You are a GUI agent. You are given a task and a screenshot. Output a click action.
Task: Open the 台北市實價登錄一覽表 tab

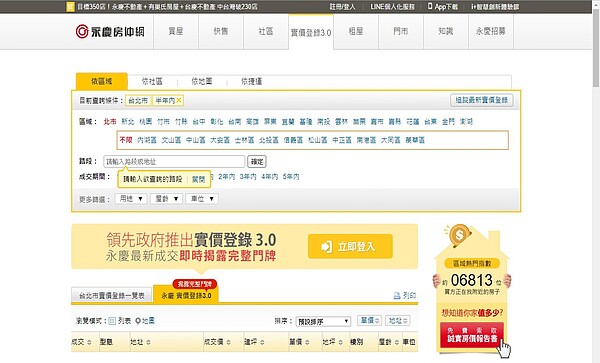(x=112, y=295)
